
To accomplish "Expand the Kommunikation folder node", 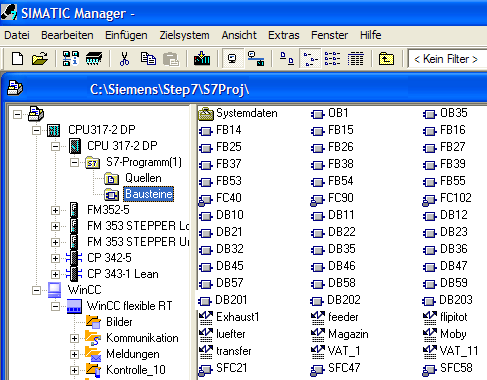I will pos(74,338).
